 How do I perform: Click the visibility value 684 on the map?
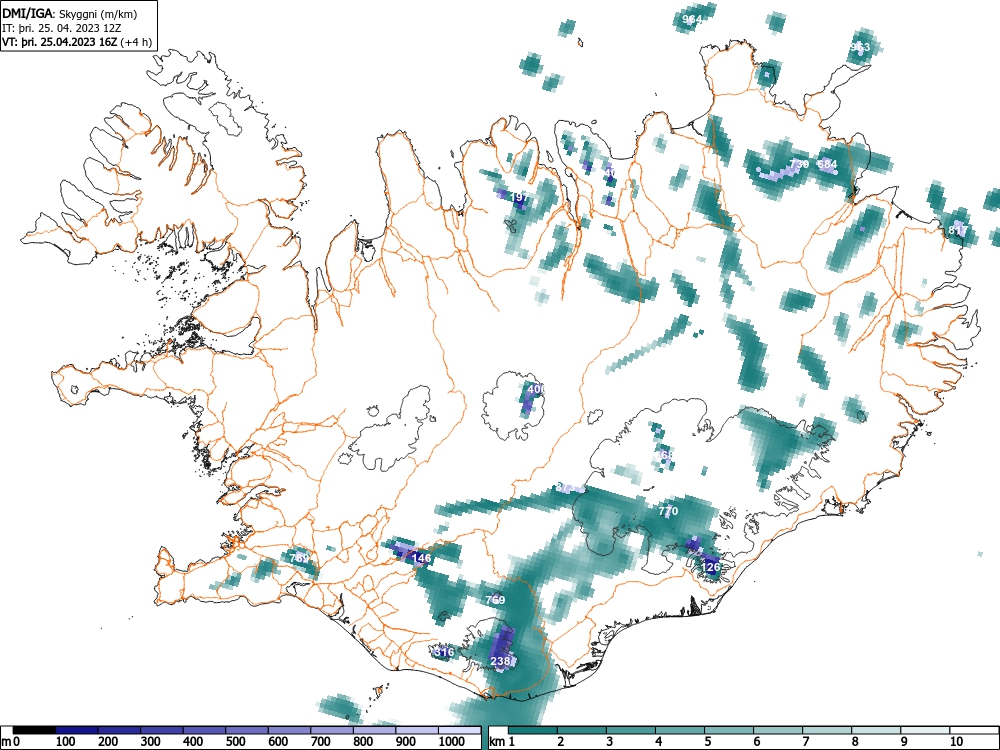[x=827, y=164]
